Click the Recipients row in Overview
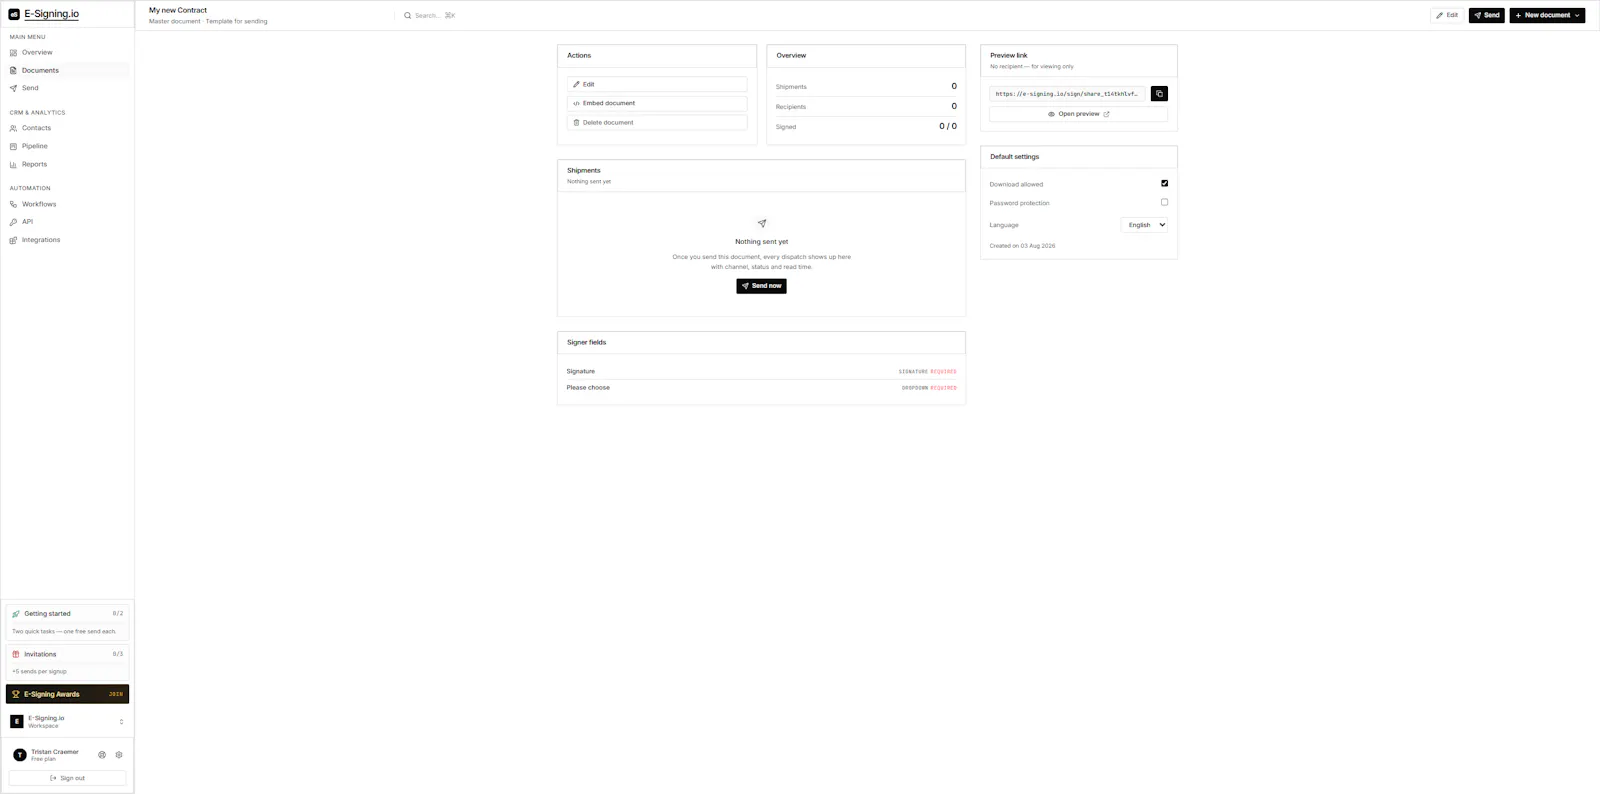 [x=866, y=106]
